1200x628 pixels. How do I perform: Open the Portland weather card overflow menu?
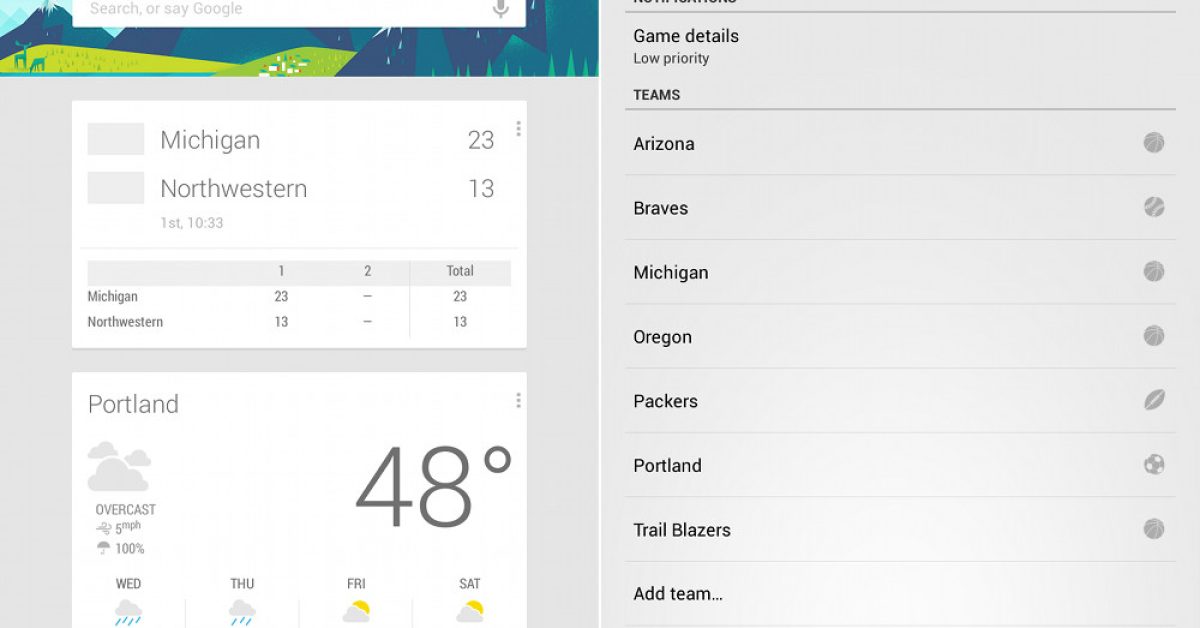(518, 401)
